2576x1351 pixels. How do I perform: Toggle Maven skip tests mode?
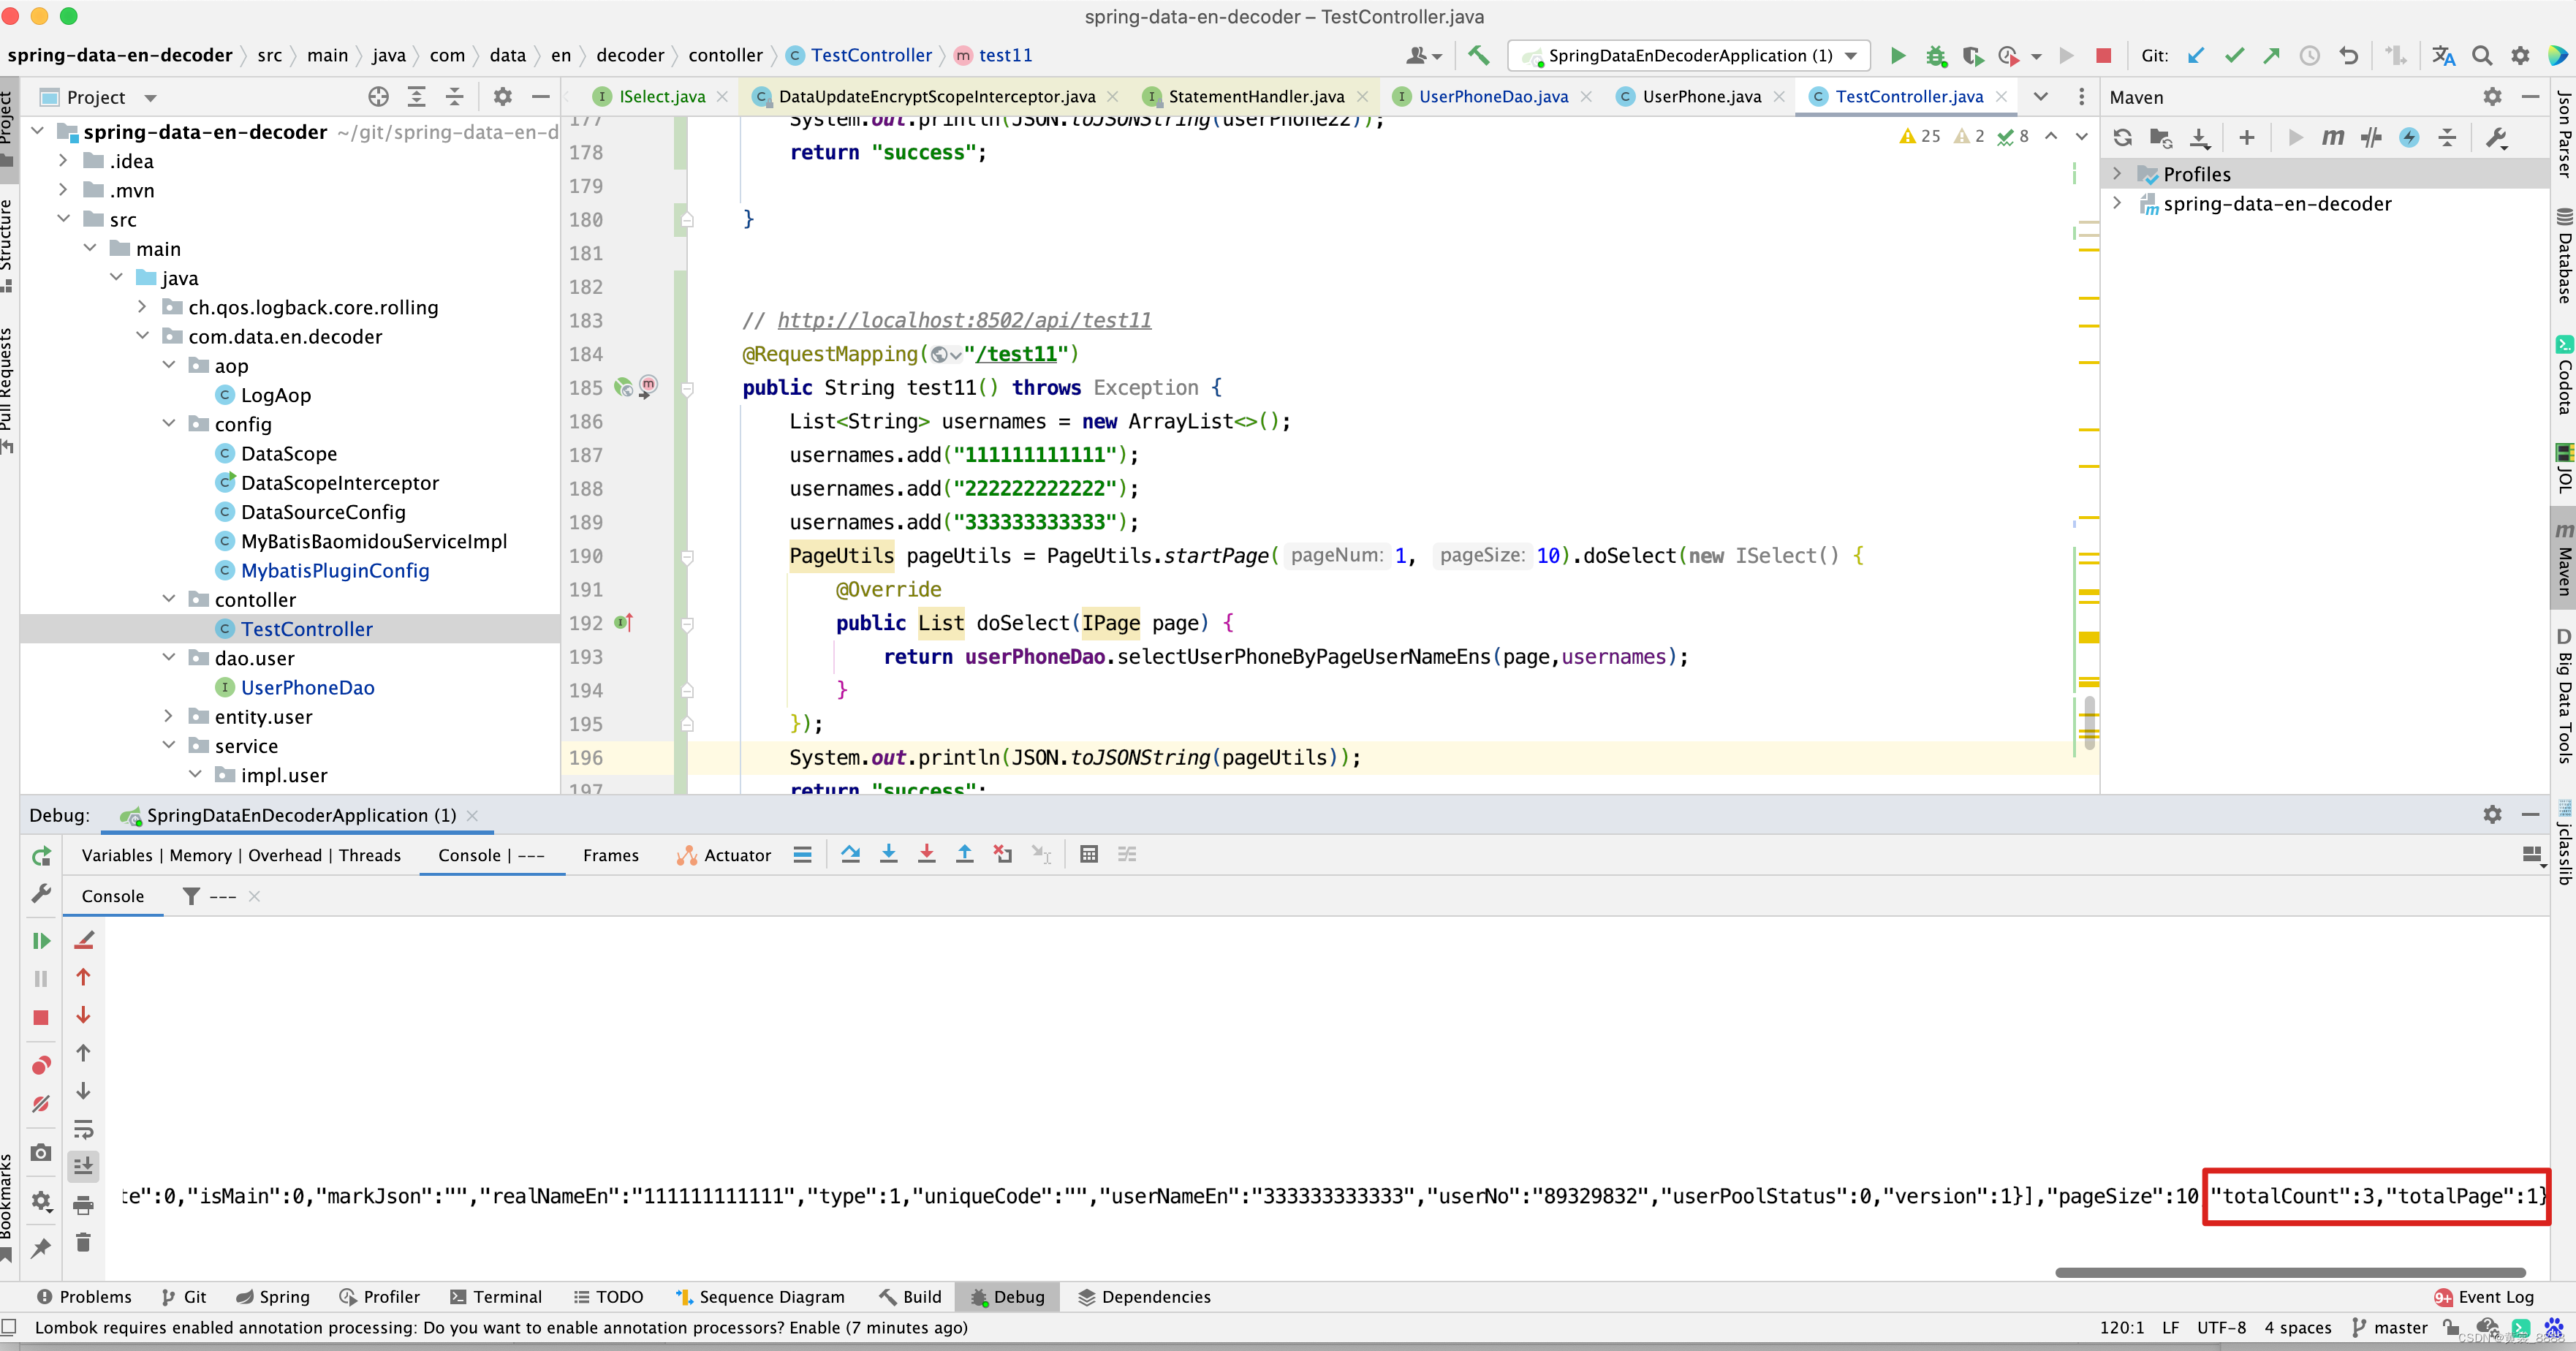(2409, 138)
